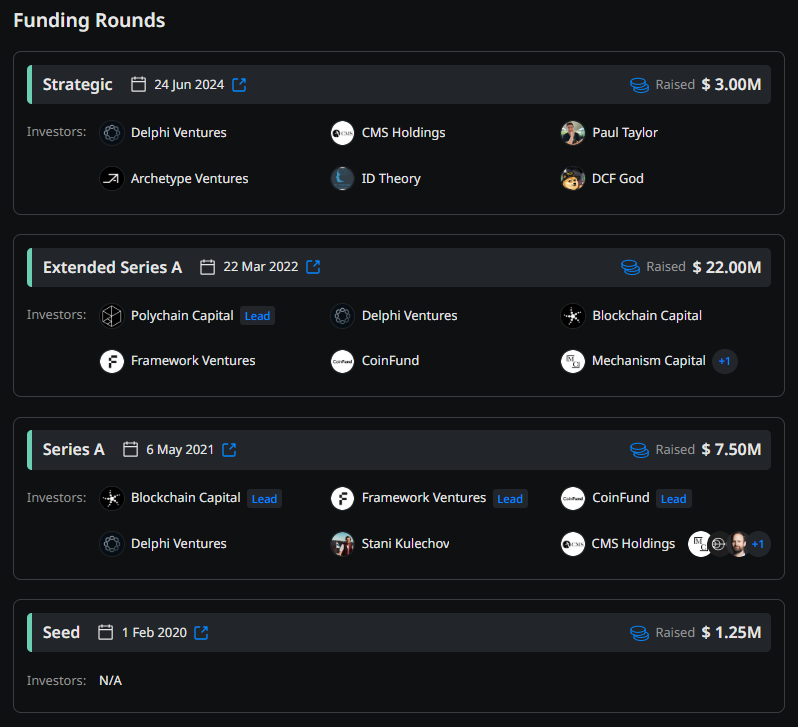Open external link for Extended Series A round
This screenshot has height=727, width=798.
point(313,267)
